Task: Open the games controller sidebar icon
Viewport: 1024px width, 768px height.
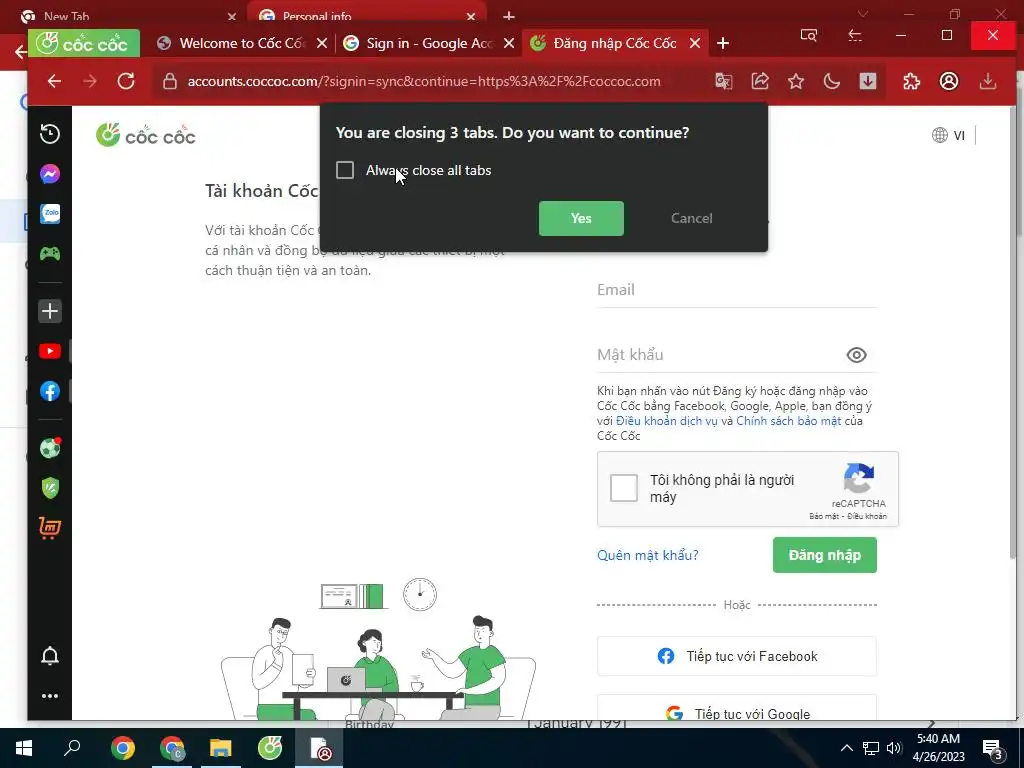Action: (50, 253)
